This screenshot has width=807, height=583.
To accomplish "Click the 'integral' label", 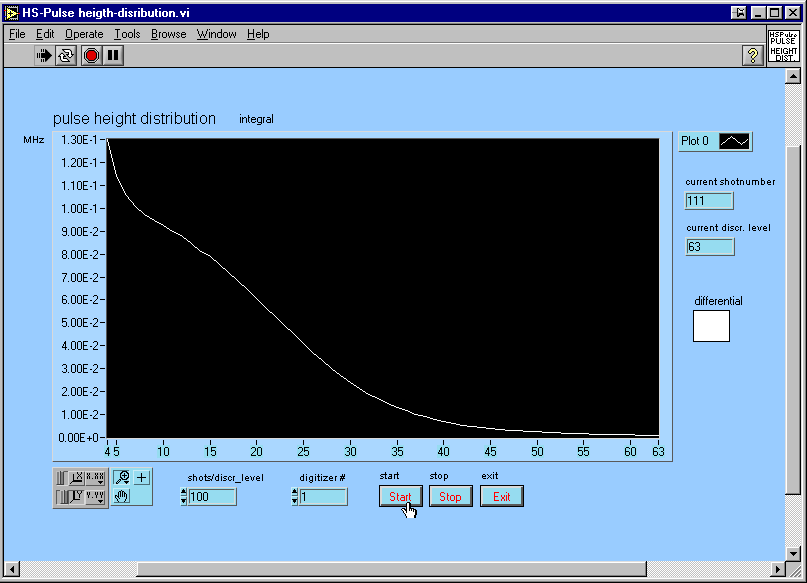I will coord(256,119).
